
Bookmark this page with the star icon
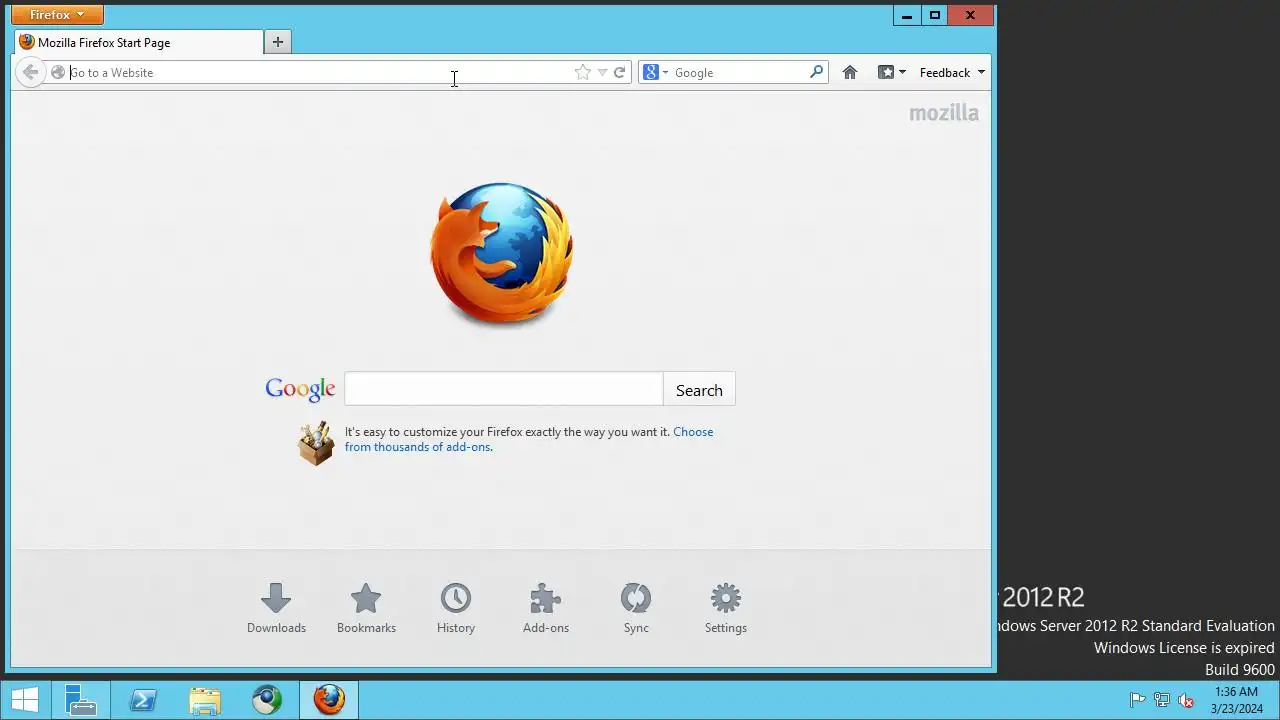point(583,72)
